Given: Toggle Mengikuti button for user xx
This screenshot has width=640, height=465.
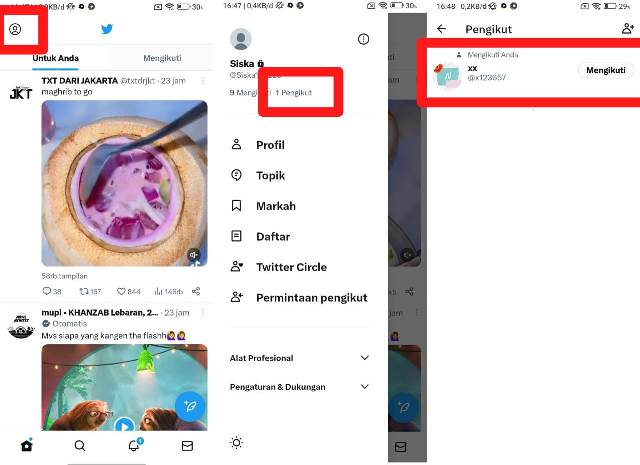Looking at the screenshot, I should 606,70.
